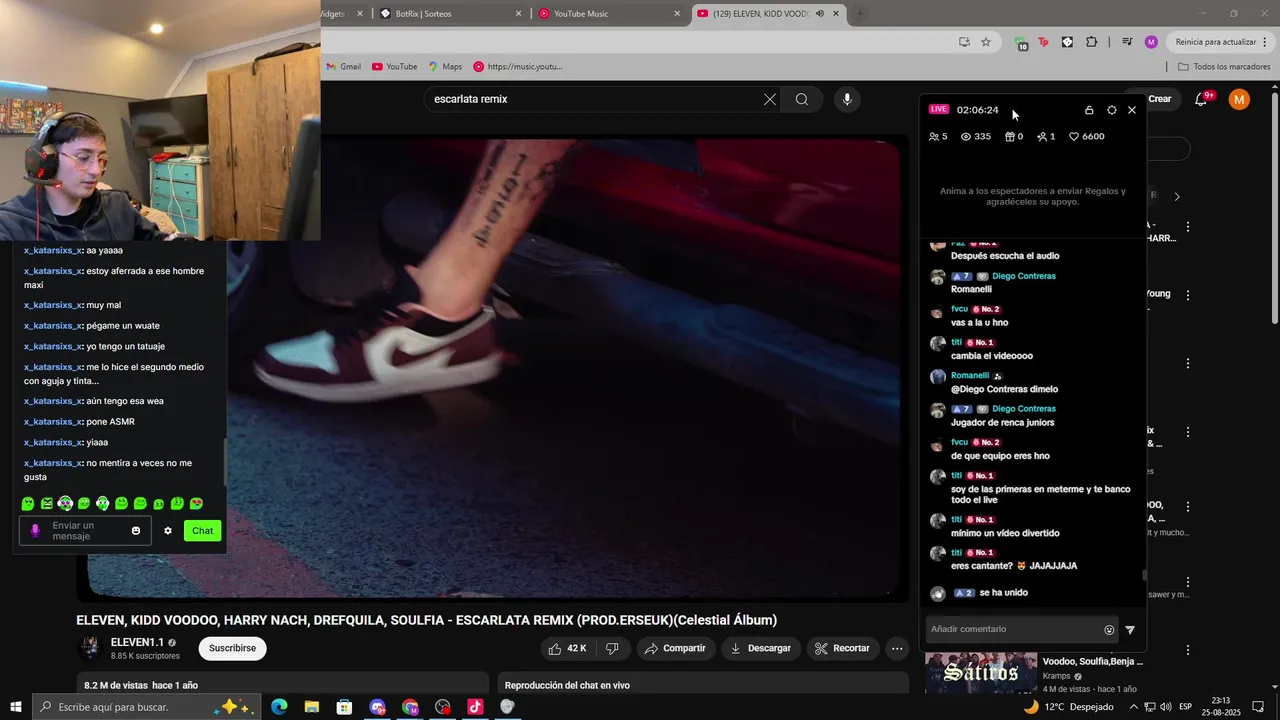Show hidden tray icons chevron
Viewport: 1280px width, 720px height.
point(1134,707)
